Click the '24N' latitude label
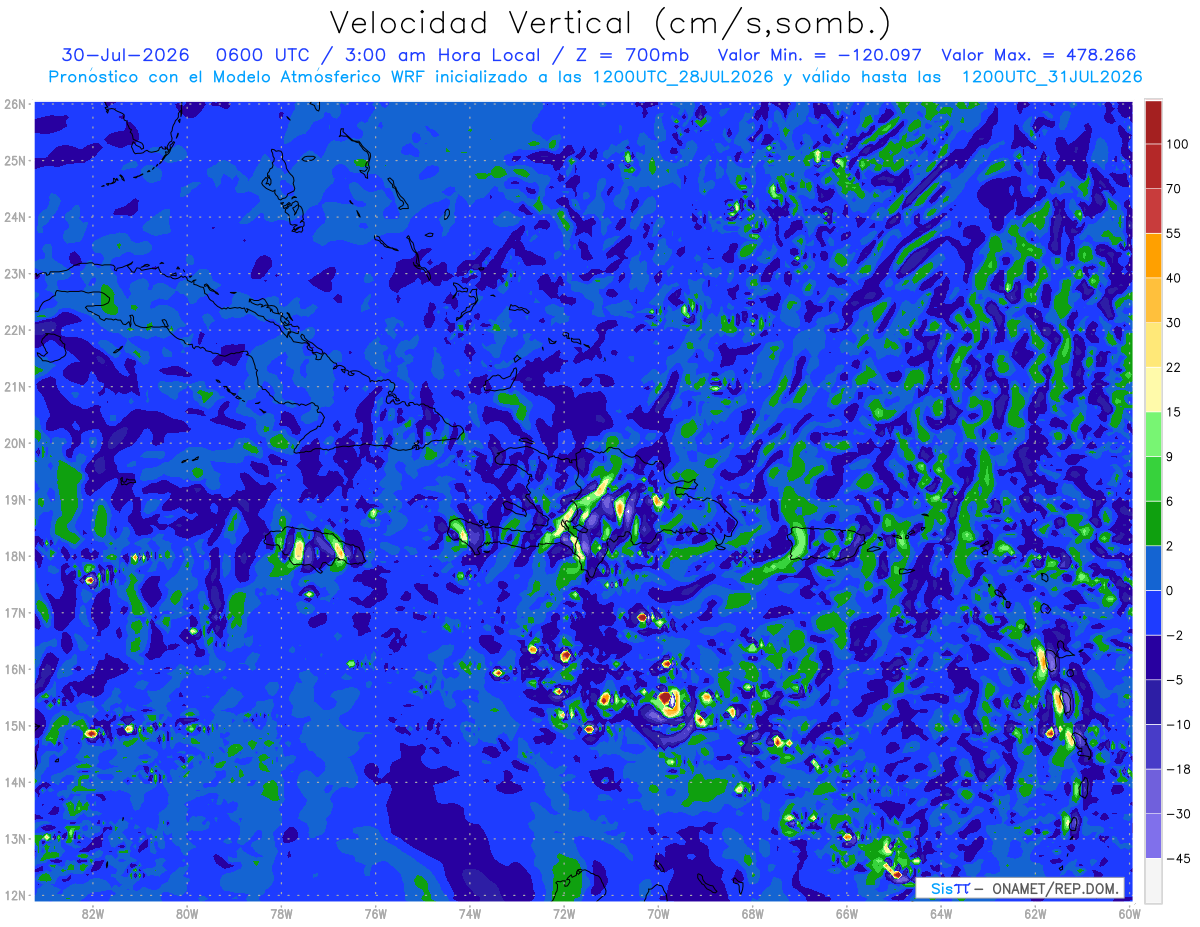This screenshot has height=927, width=1200. click(x=14, y=217)
